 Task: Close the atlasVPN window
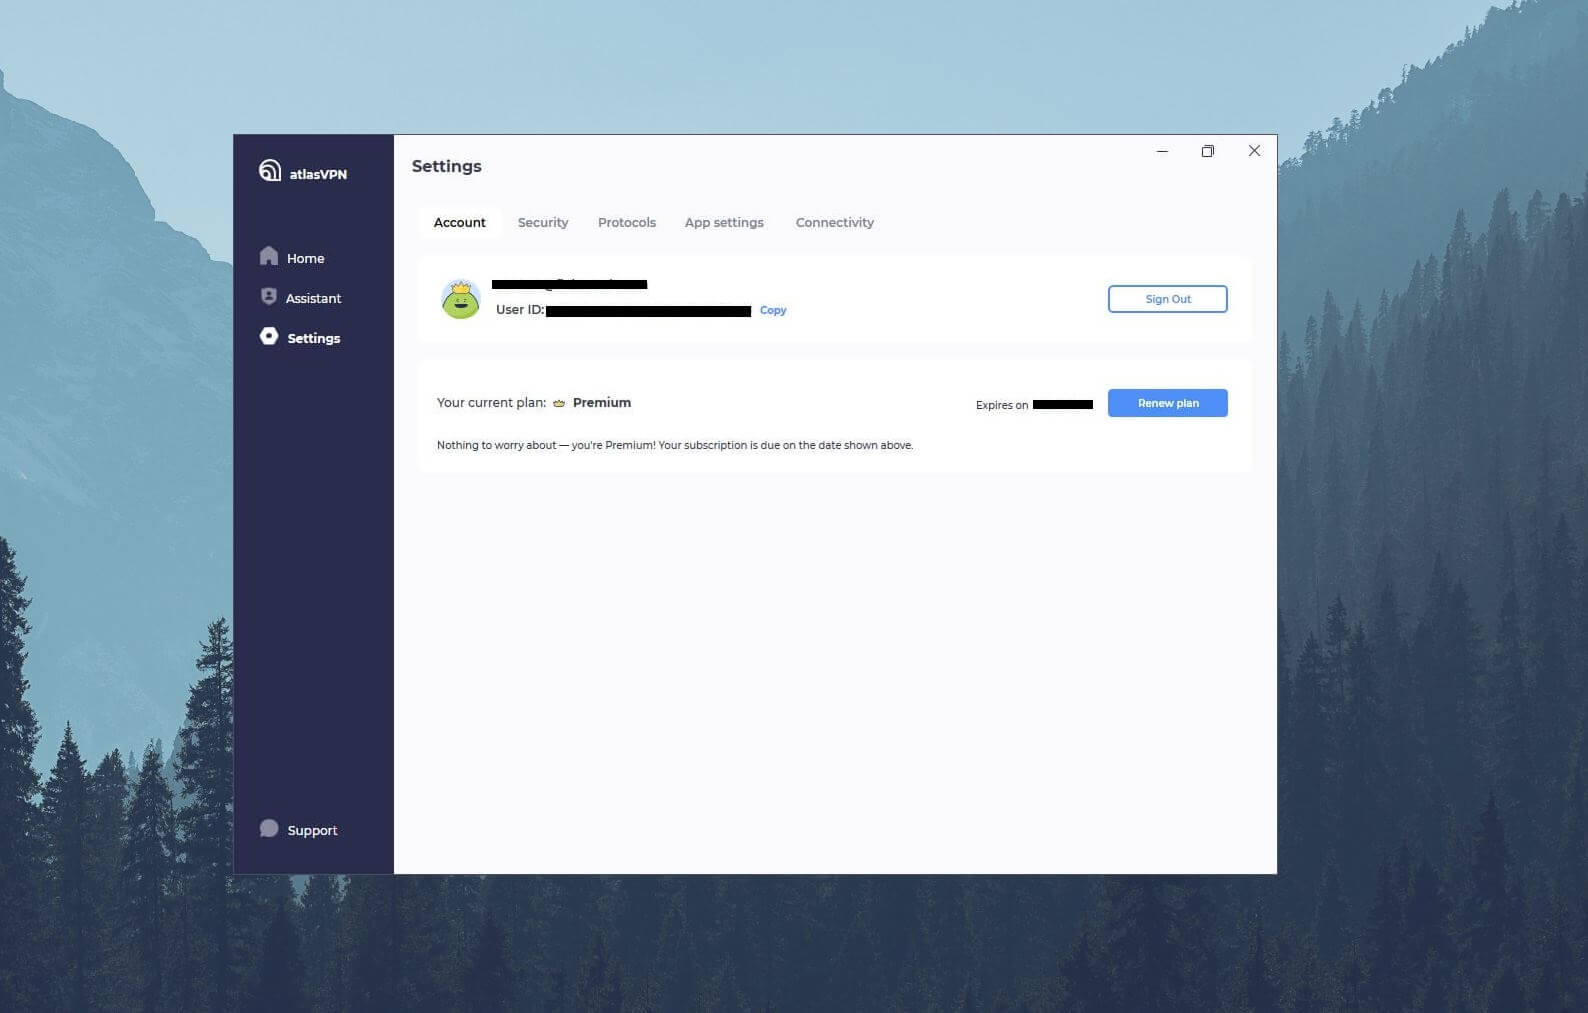(x=1254, y=151)
